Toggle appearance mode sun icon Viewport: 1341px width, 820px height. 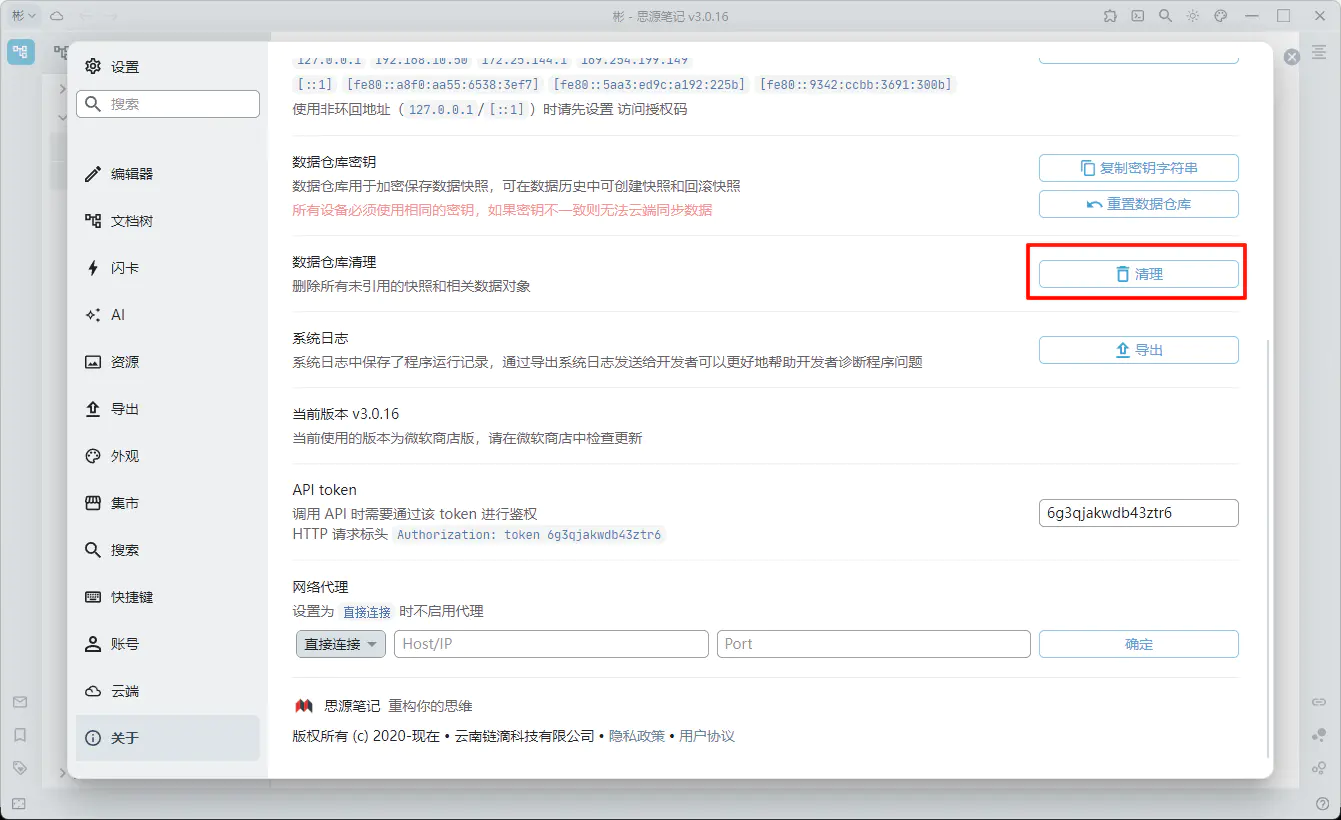click(x=1193, y=16)
